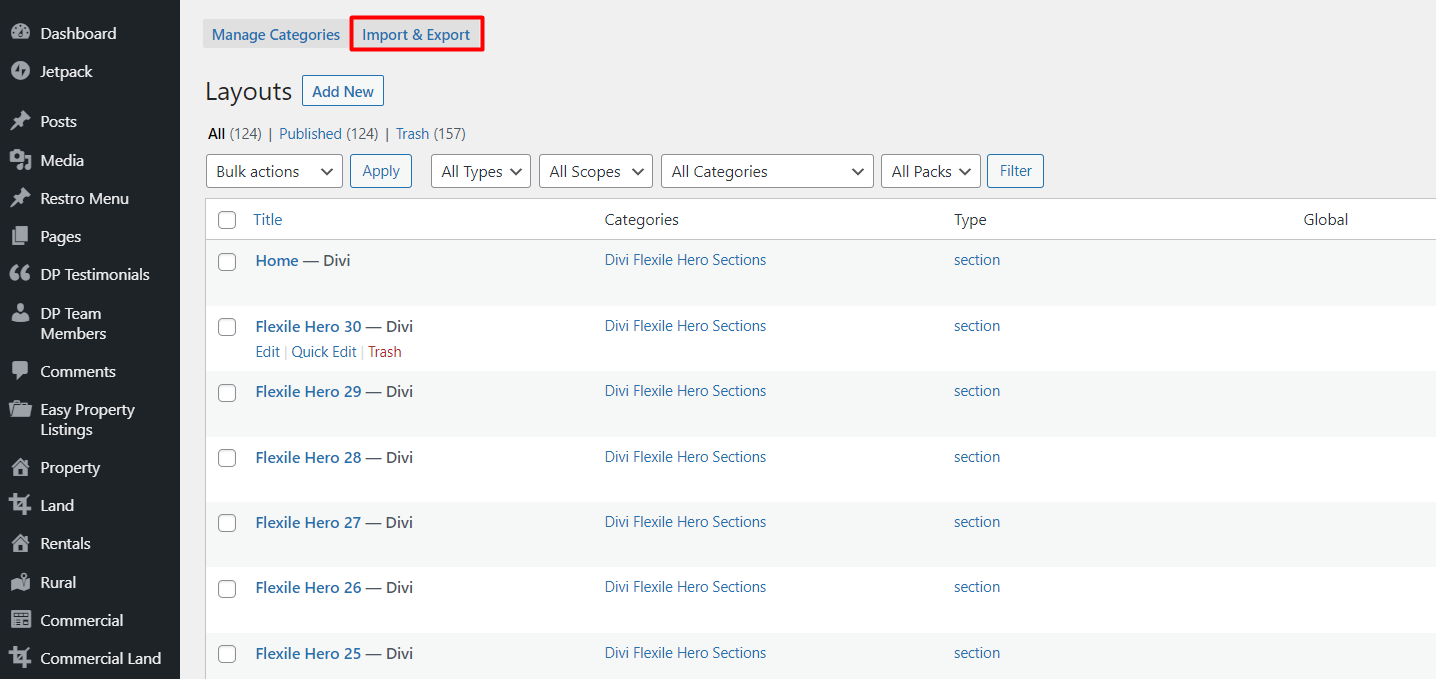Open the Jetpack admin panel
1436x679 pixels.
65,71
